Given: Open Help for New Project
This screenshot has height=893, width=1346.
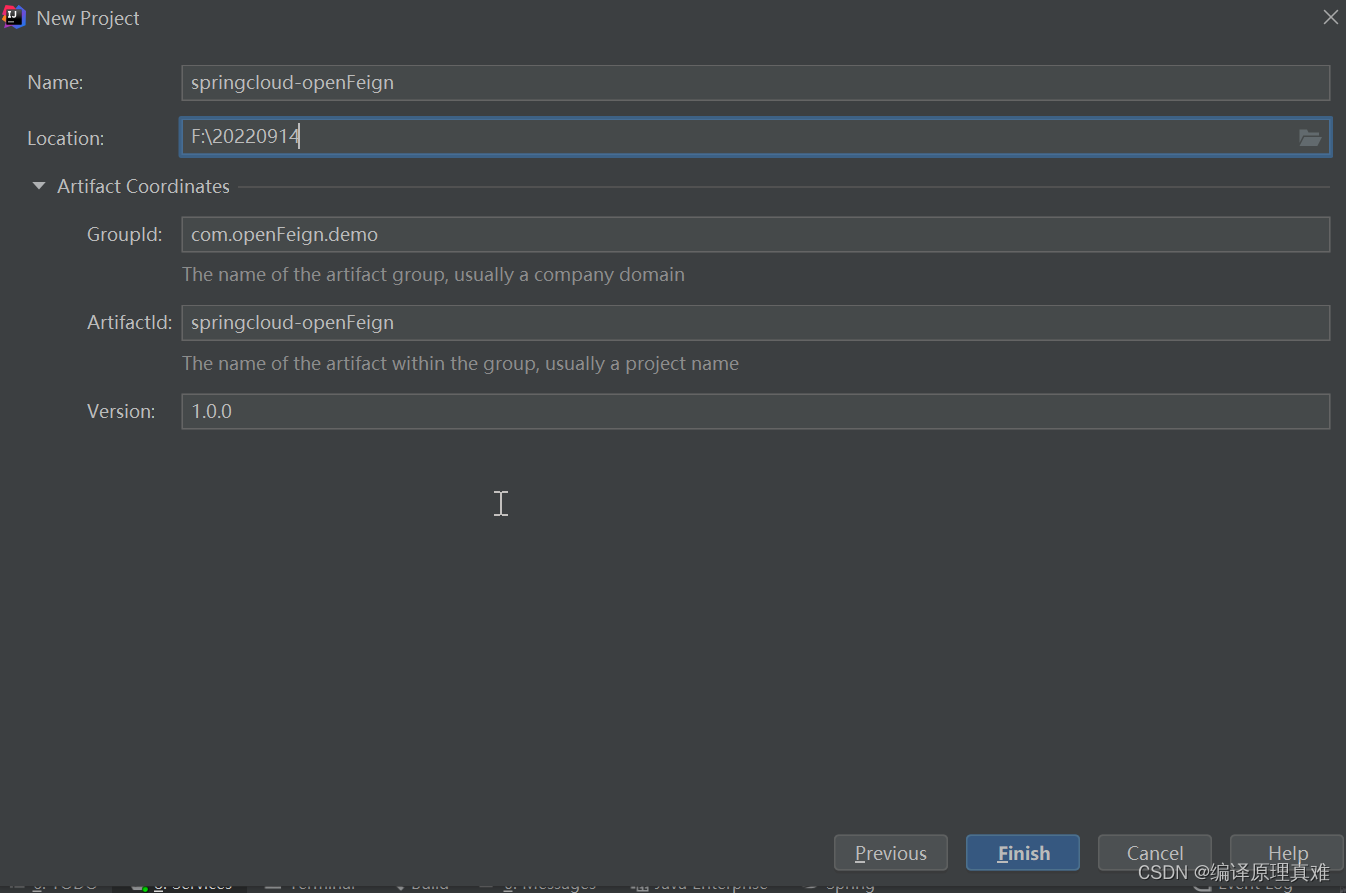Looking at the screenshot, I should 1286,853.
